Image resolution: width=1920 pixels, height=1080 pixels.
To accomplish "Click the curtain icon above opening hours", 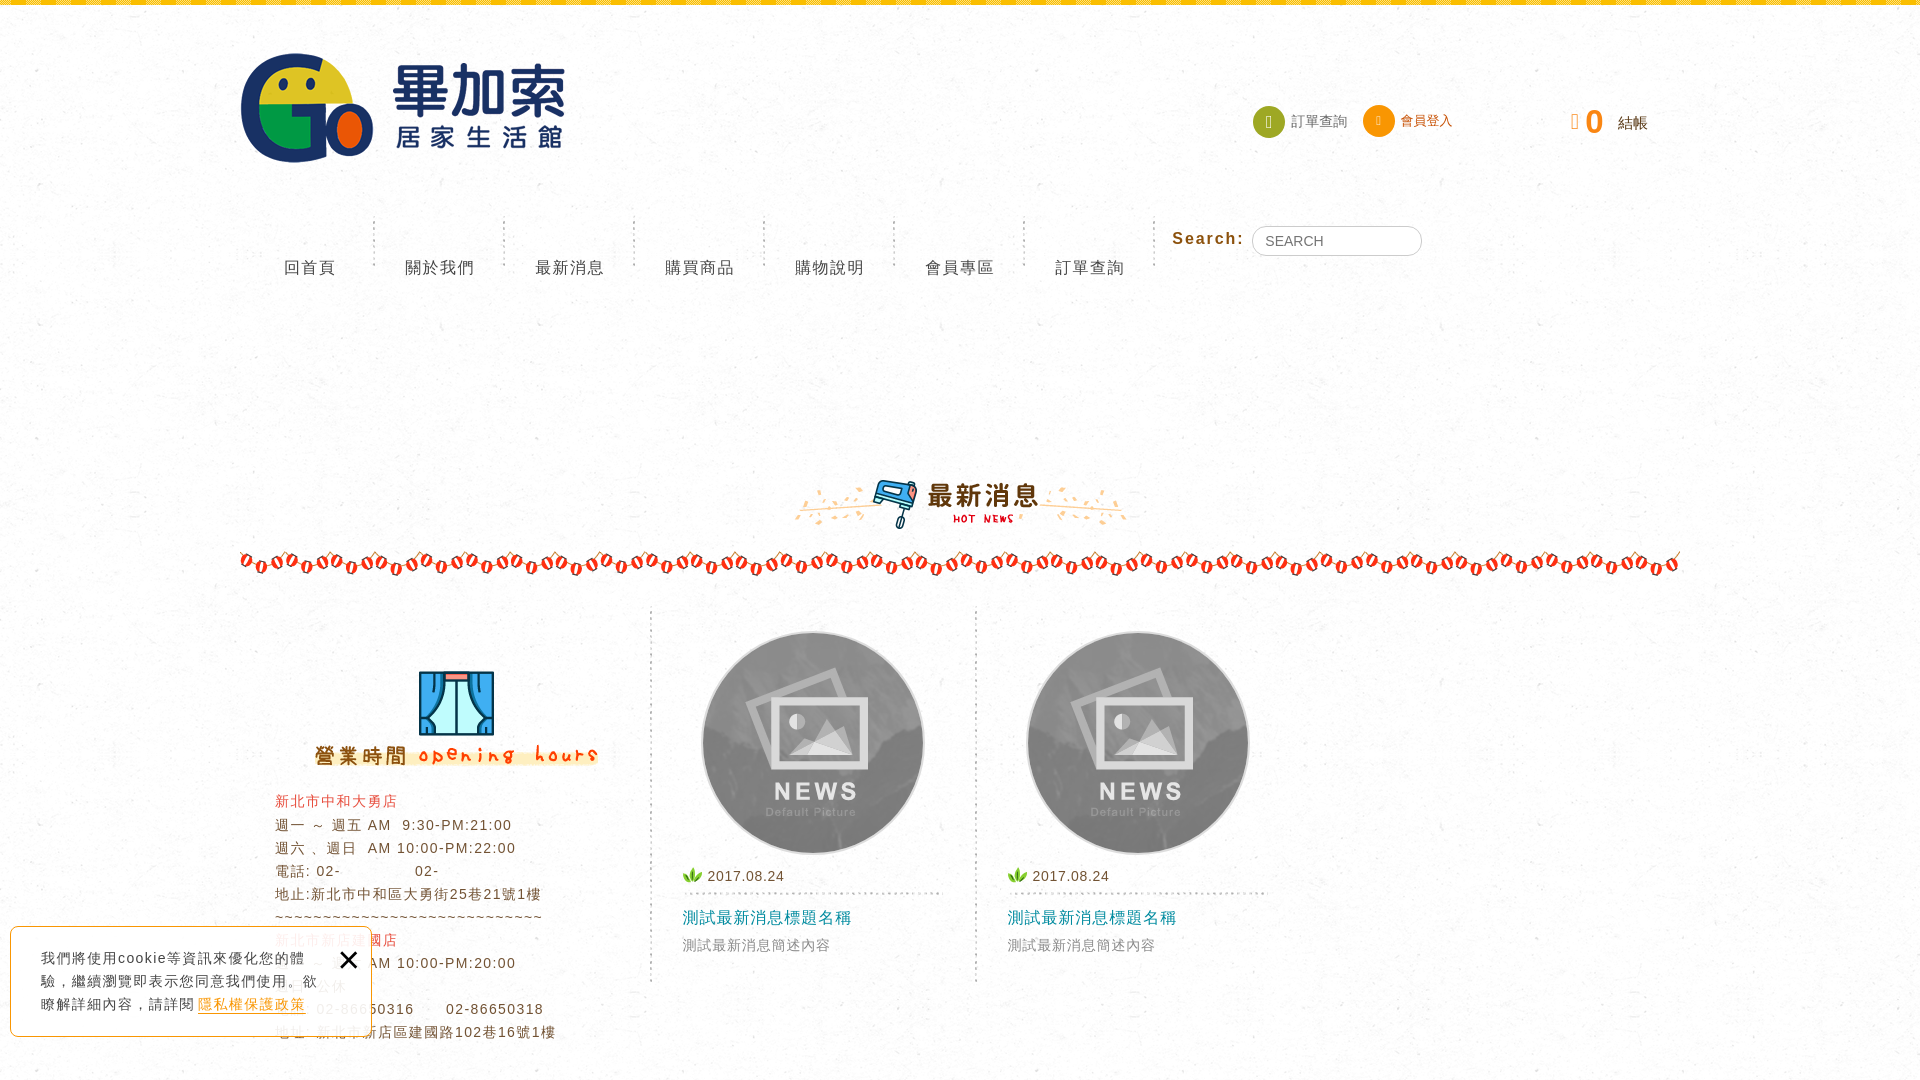I will (x=456, y=703).
